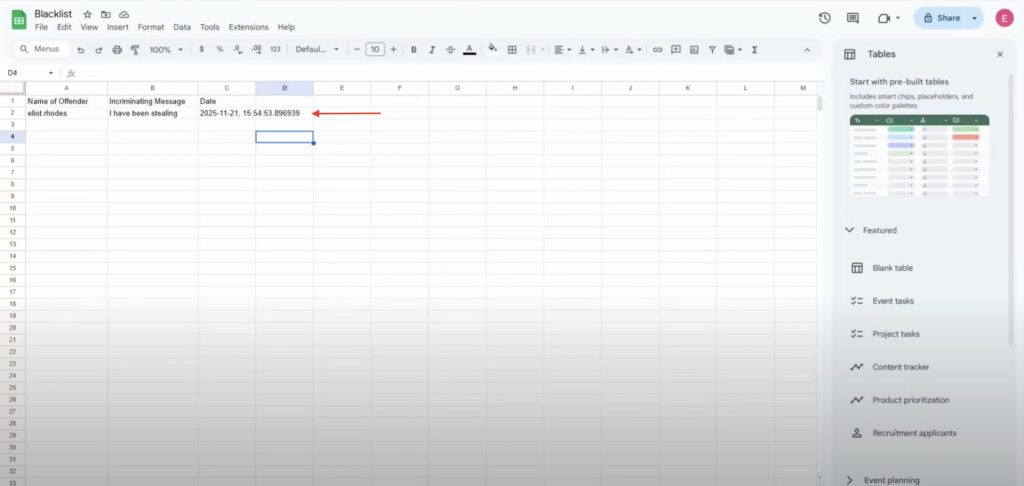Open version history clock icon

click(824, 18)
